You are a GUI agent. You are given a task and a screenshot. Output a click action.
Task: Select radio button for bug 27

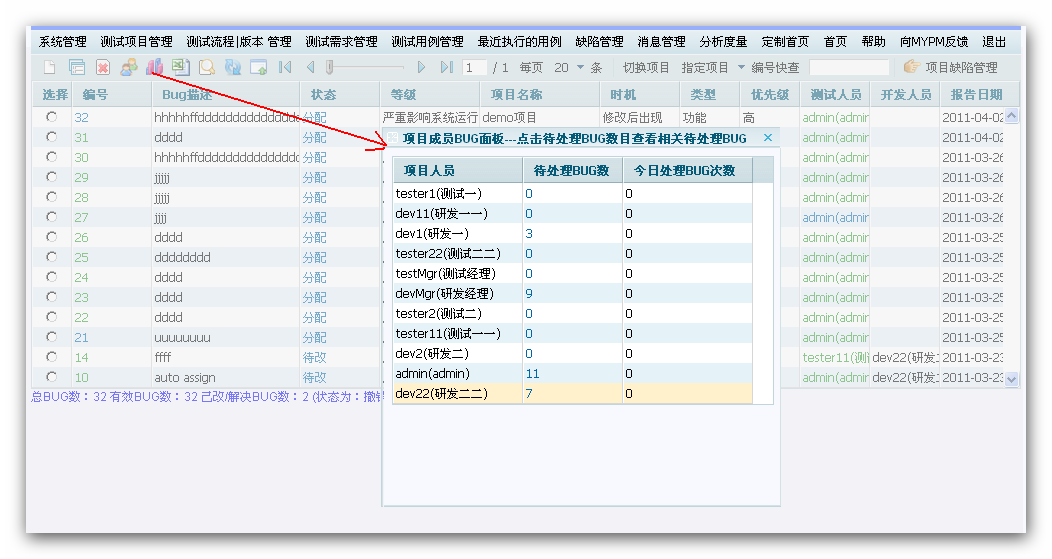pos(52,217)
